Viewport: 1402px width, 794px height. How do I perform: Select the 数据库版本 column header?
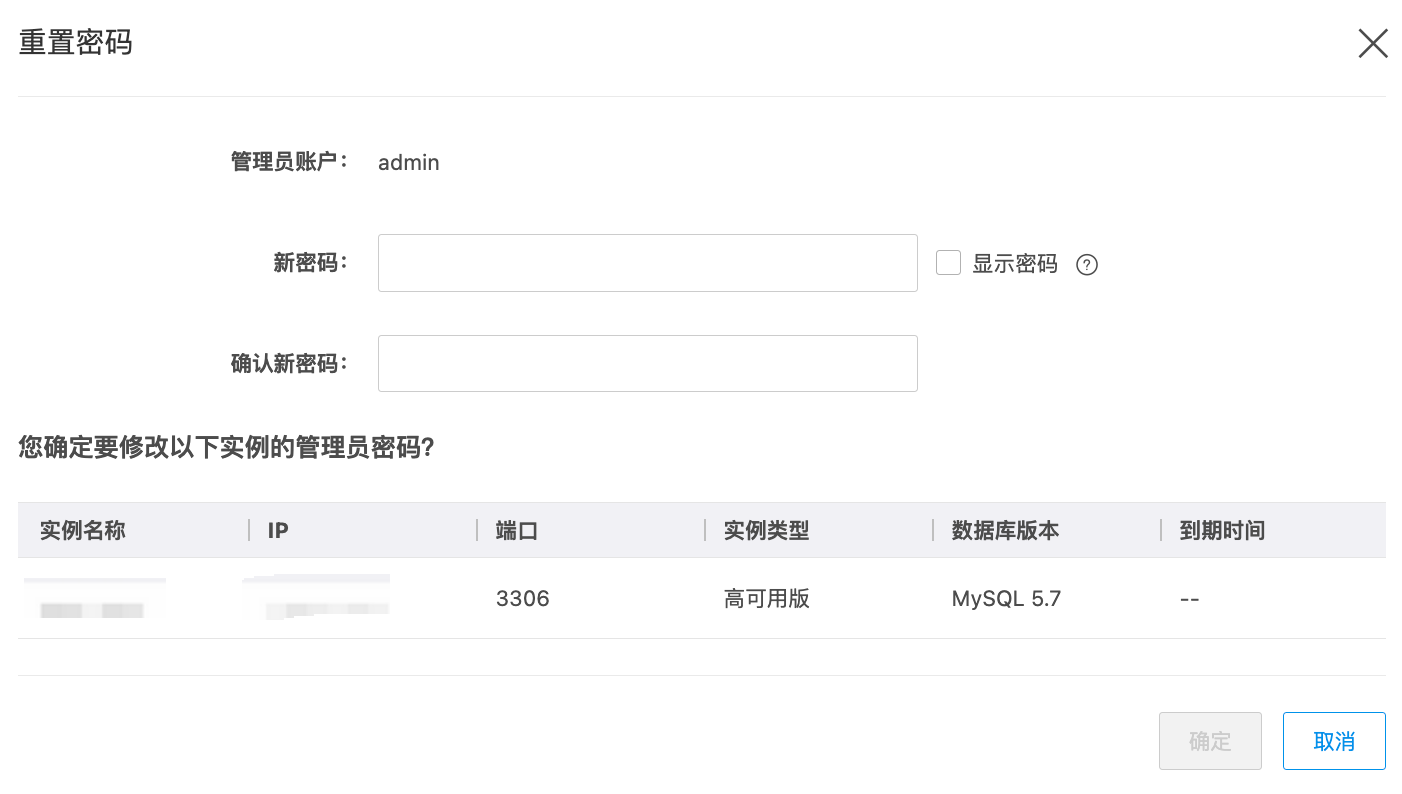pos(1005,530)
